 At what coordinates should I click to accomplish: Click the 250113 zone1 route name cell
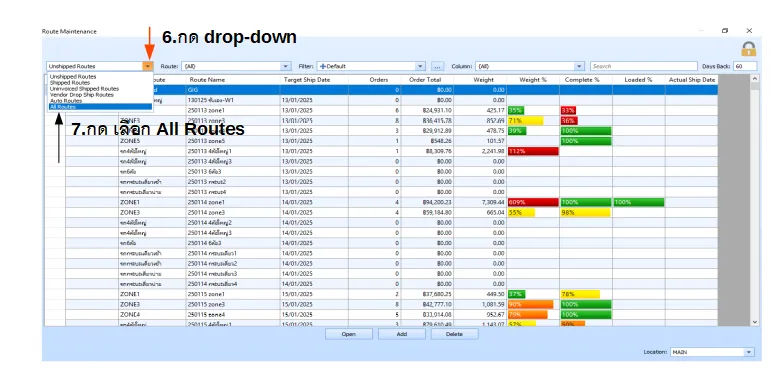point(233,110)
